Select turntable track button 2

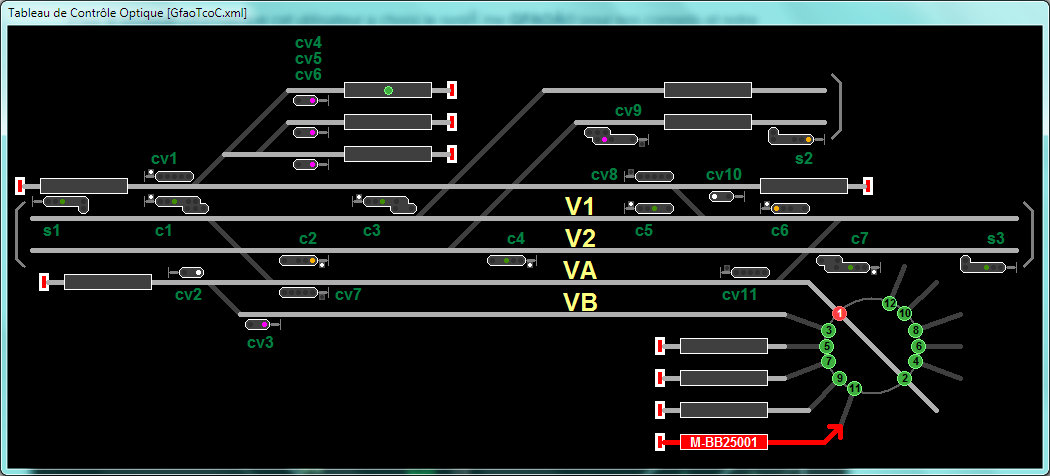point(905,379)
